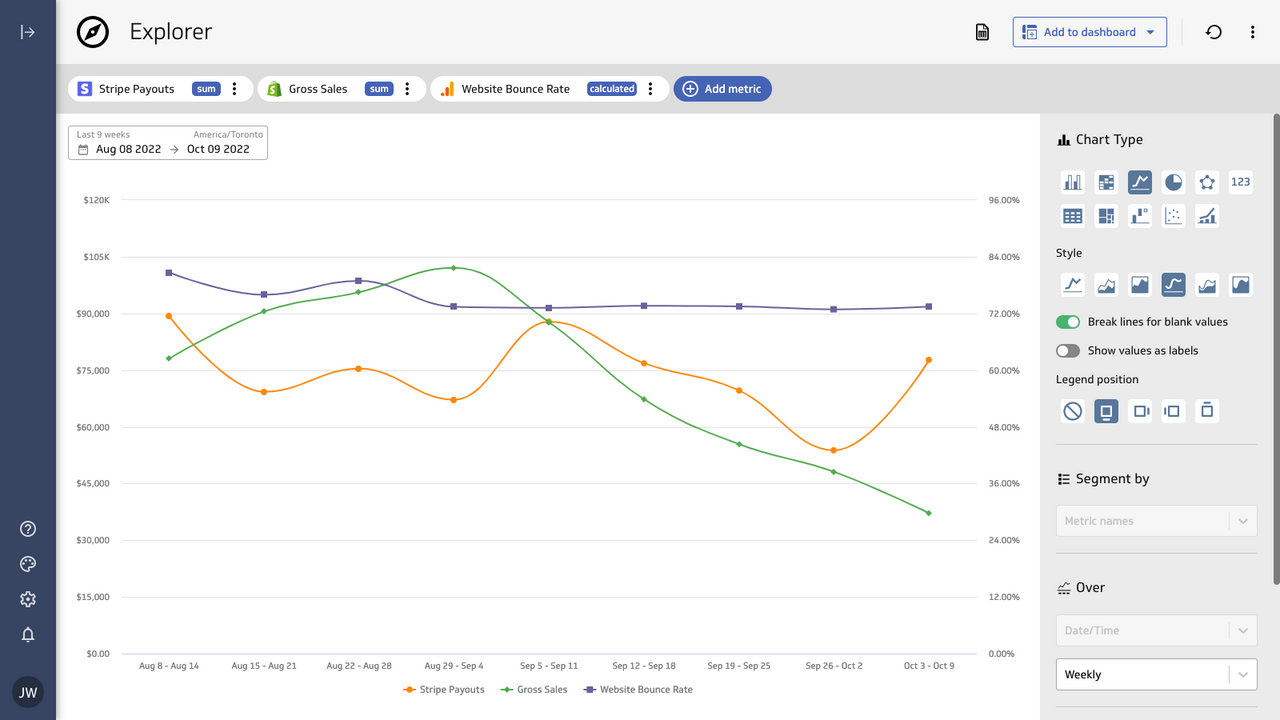Viewport: 1280px width, 720px height.
Task: Open the calculator/spreadsheet icon in header
Action: 982,32
